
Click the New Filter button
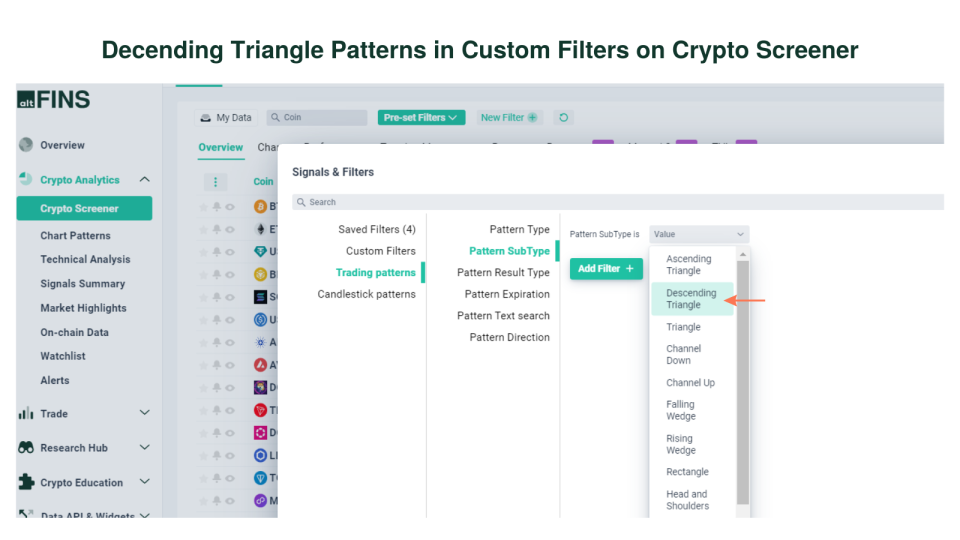(509, 118)
